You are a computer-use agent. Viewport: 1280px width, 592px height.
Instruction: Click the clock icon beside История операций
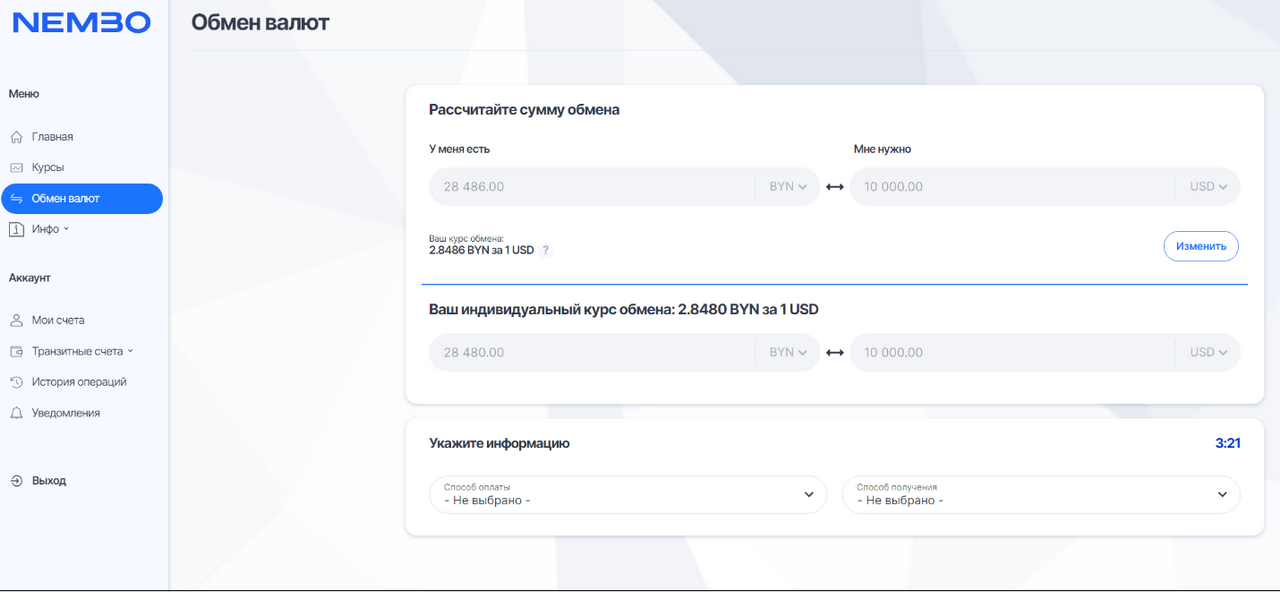[x=16, y=382]
